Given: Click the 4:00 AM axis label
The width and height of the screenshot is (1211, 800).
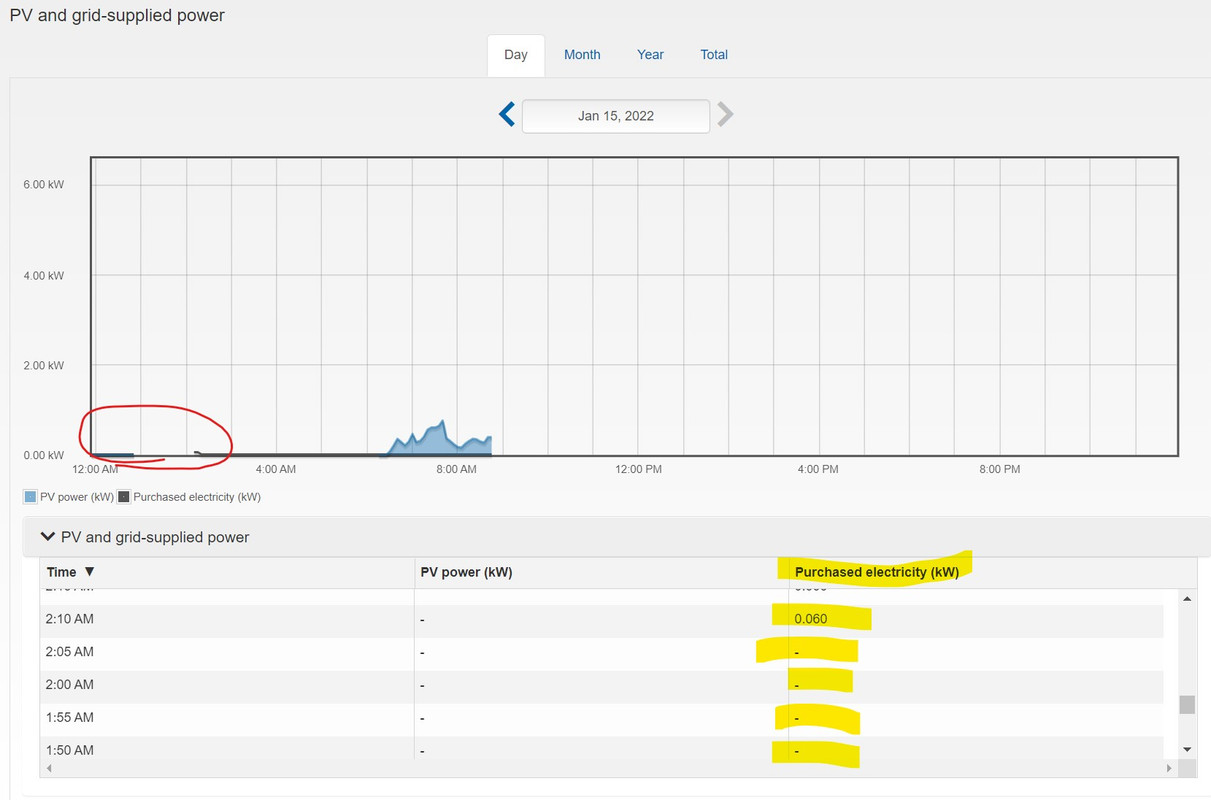Looking at the screenshot, I should [x=275, y=469].
